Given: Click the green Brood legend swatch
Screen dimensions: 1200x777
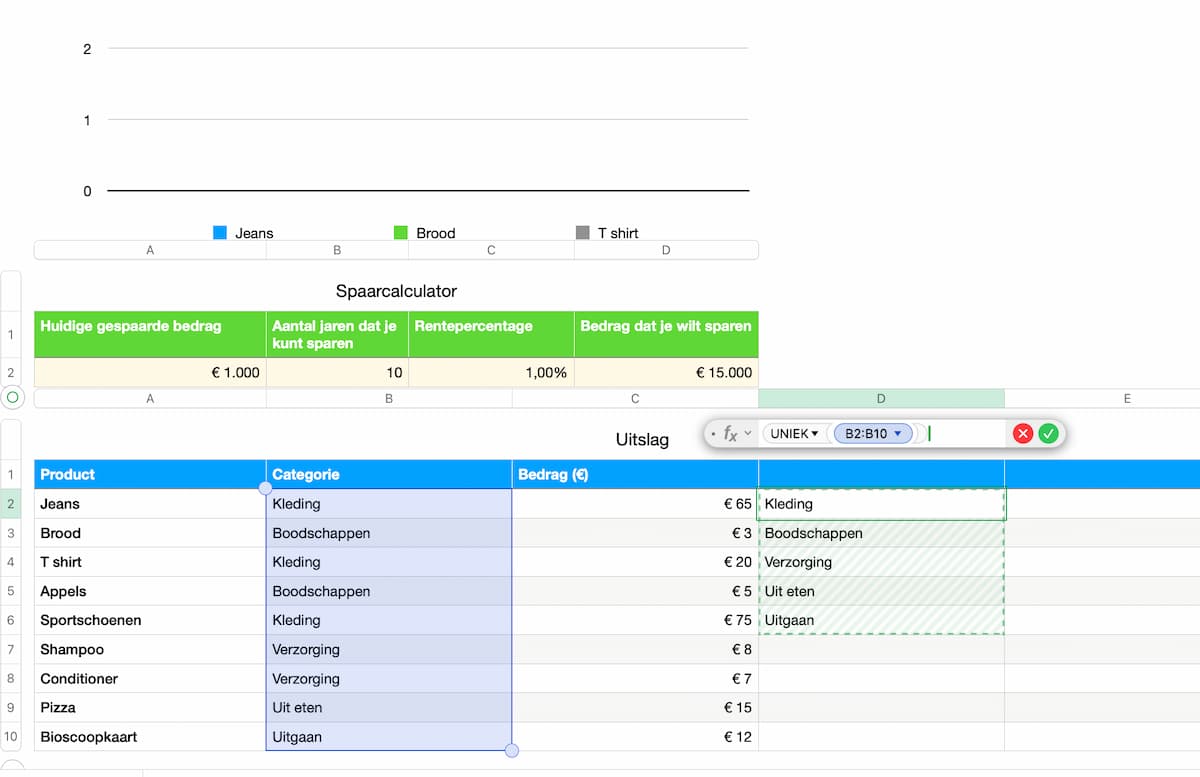Looking at the screenshot, I should 401,233.
